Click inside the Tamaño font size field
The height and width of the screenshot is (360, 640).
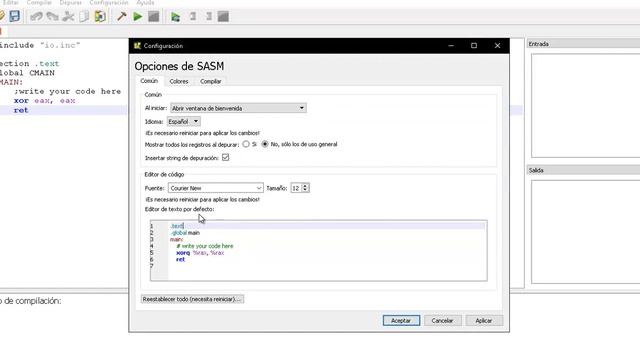[x=296, y=188]
